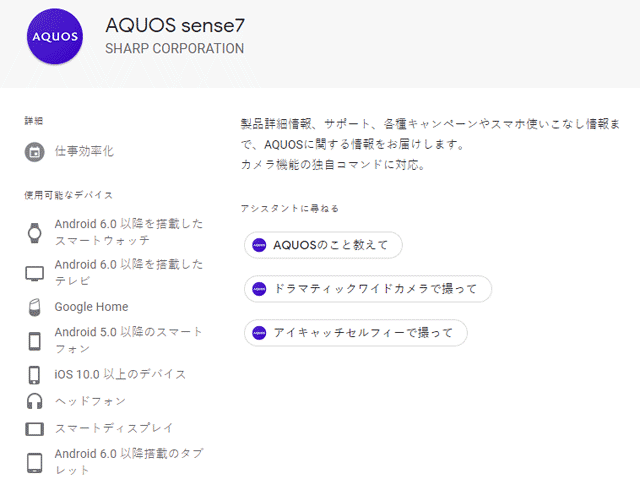Click the Google Home speaker icon

click(x=35, y=307)
